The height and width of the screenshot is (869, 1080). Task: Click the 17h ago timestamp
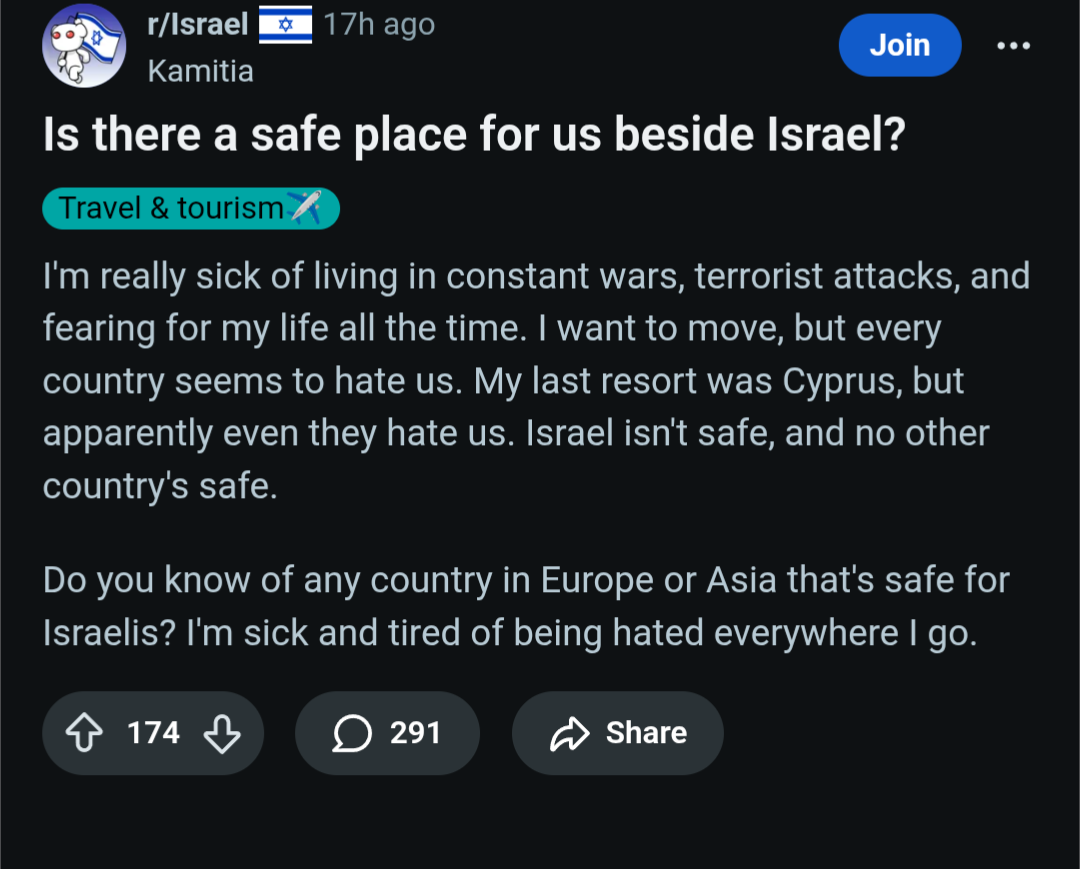click(379, 25)
